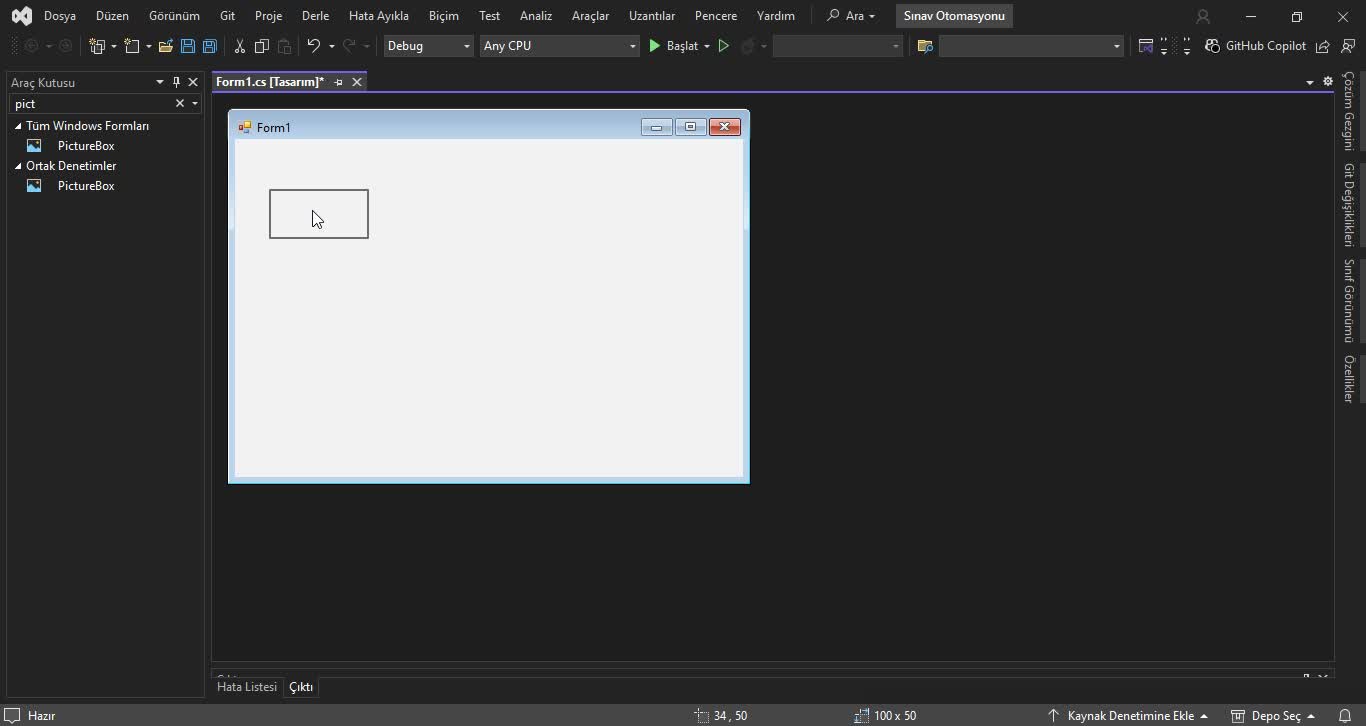Open the Araçlar menu
The height and width of the screenshot is (726, 1366).
tap(590, 16)
